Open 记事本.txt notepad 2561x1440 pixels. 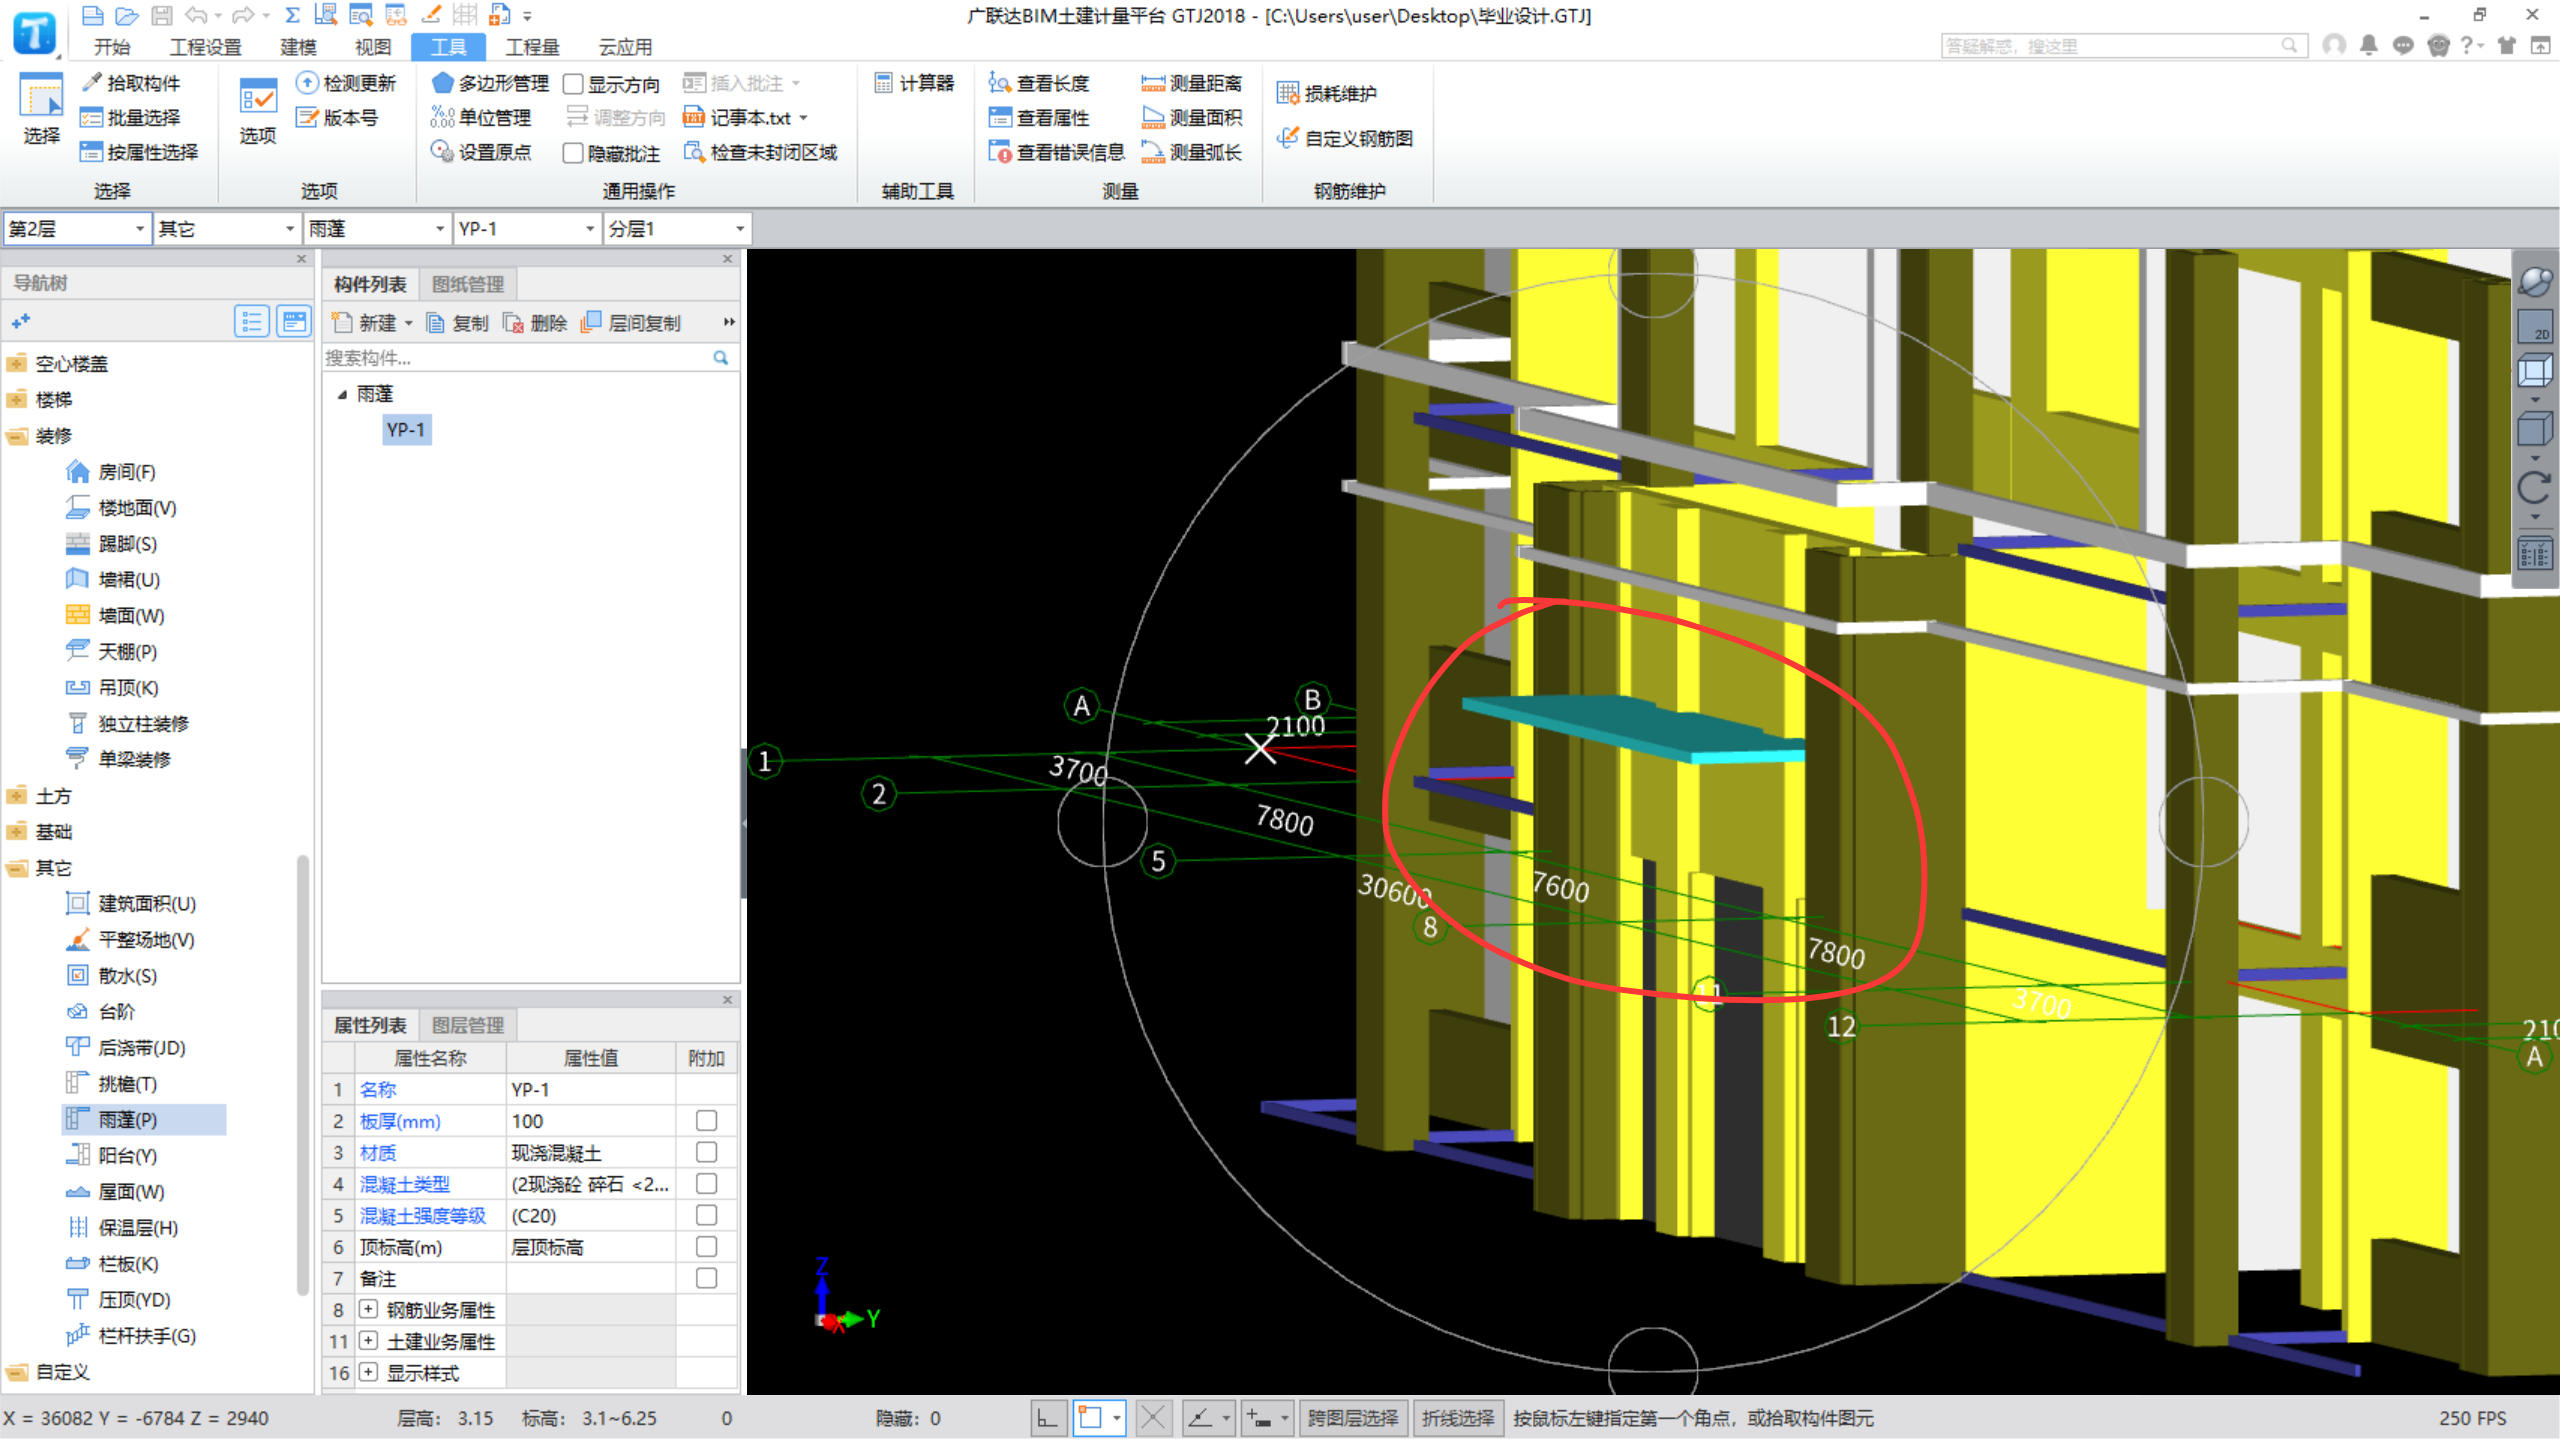745,118
